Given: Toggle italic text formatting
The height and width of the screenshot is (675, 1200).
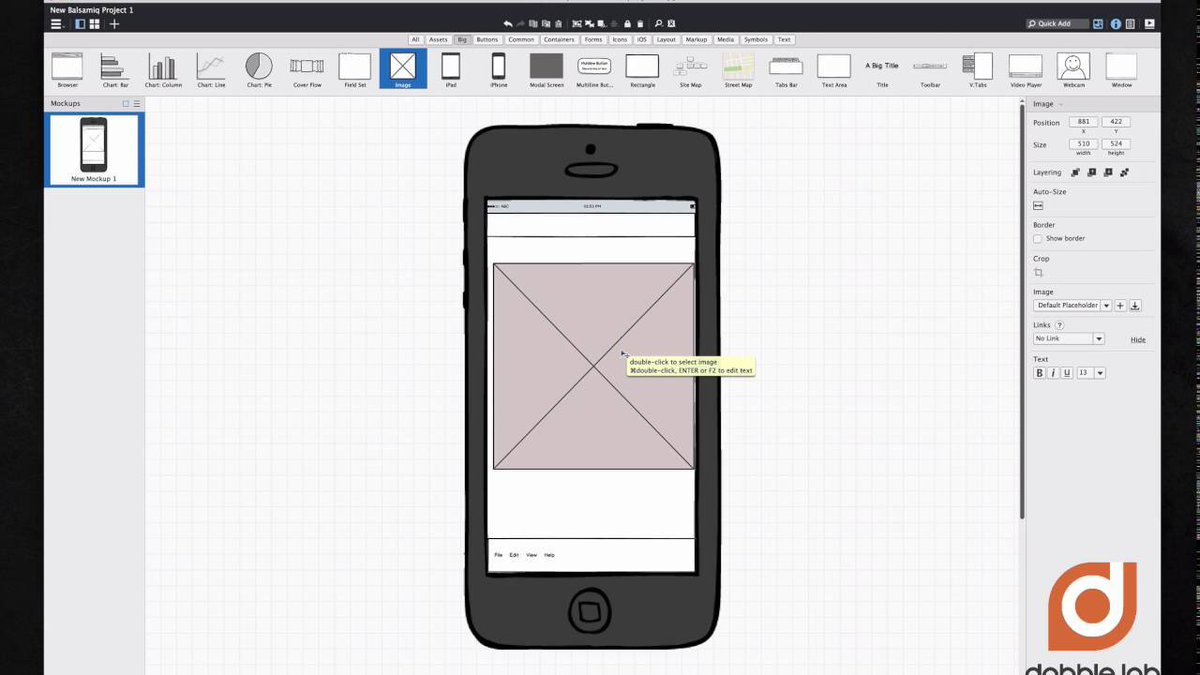Looking at the screenshot, I should click(1053, 373).
